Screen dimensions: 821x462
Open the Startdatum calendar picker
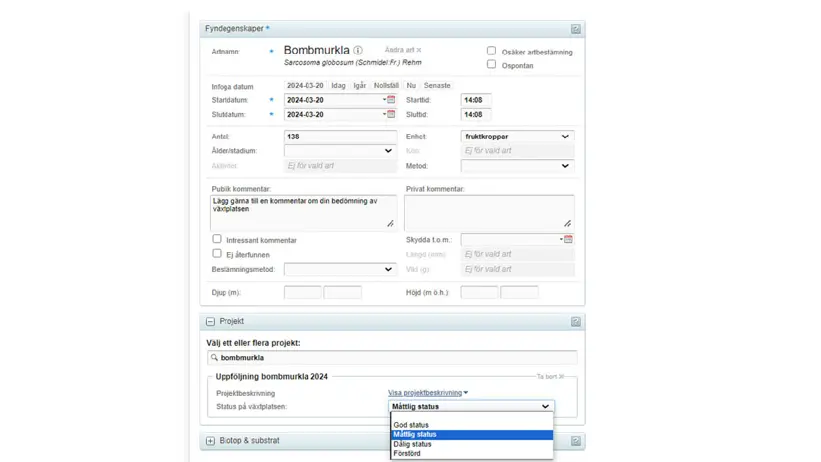click(391, 100)
